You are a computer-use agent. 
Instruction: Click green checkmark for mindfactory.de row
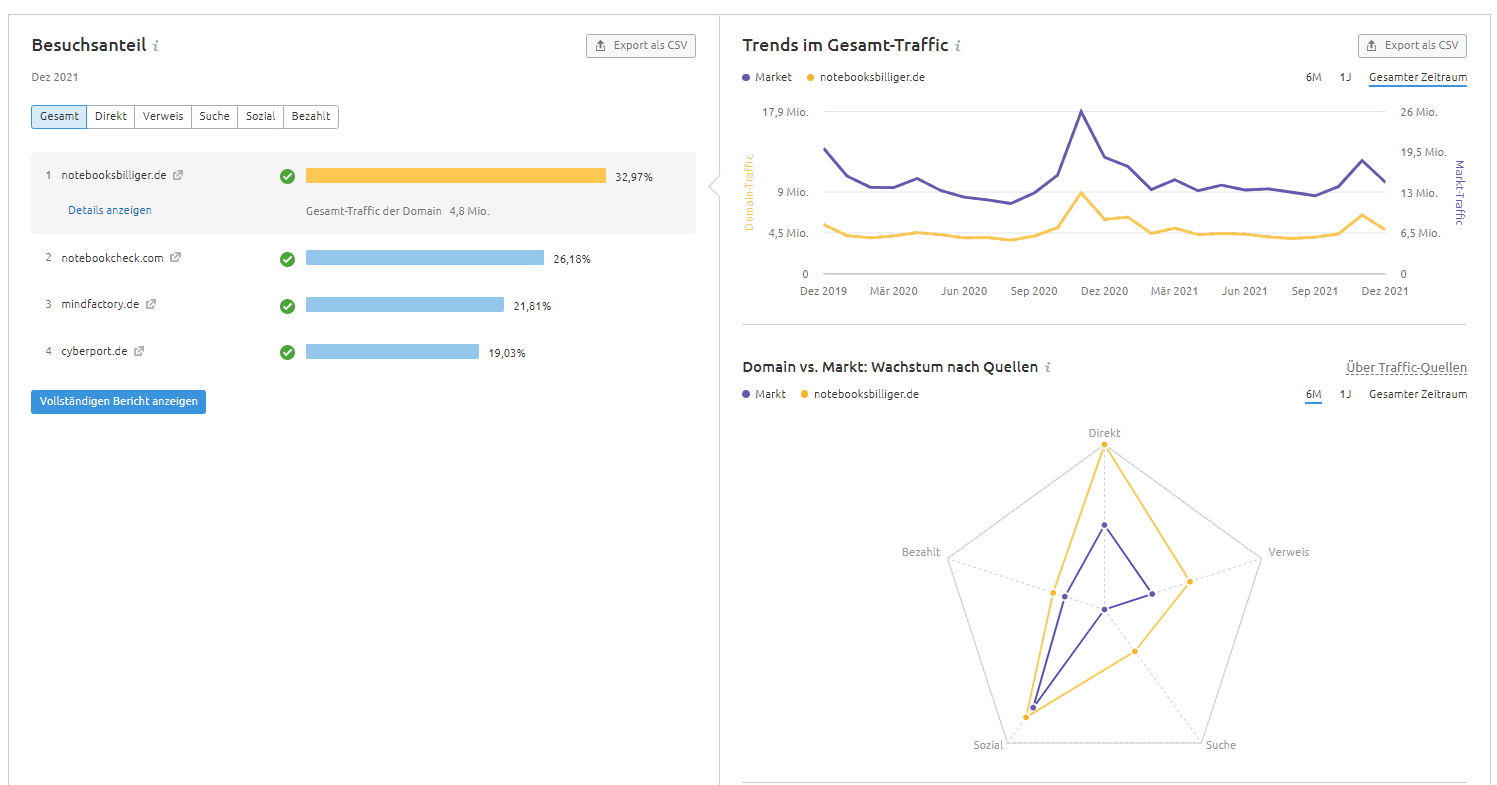(287, 306)
